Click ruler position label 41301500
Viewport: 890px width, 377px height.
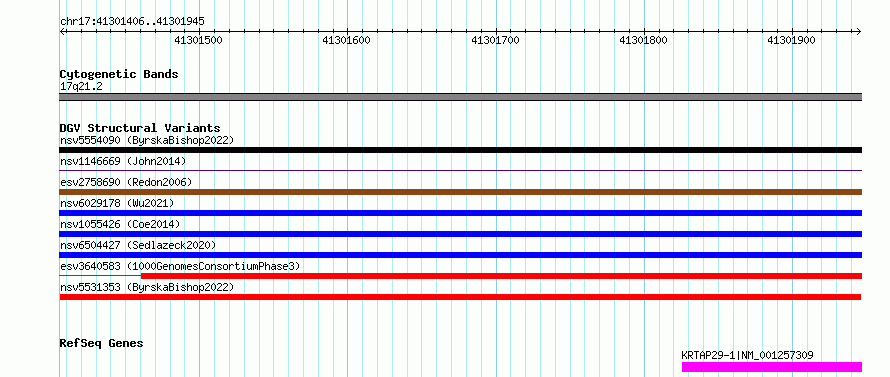pyautogui.click(x=198, y=40)
